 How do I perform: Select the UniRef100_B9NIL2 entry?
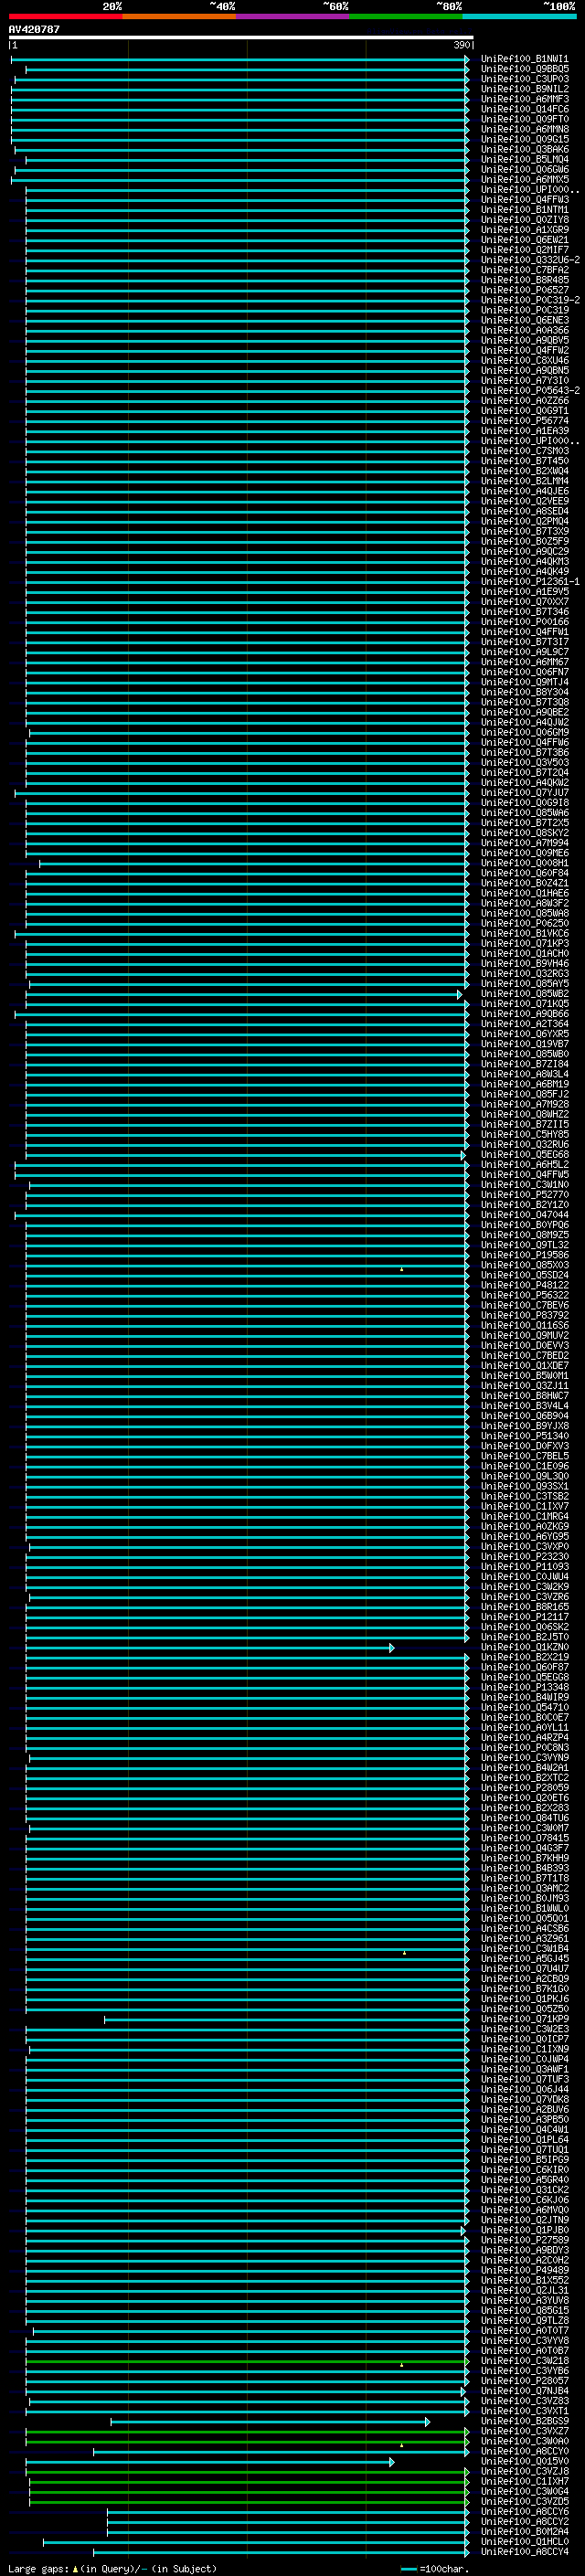pyautogui.click(x=524, y=89)
